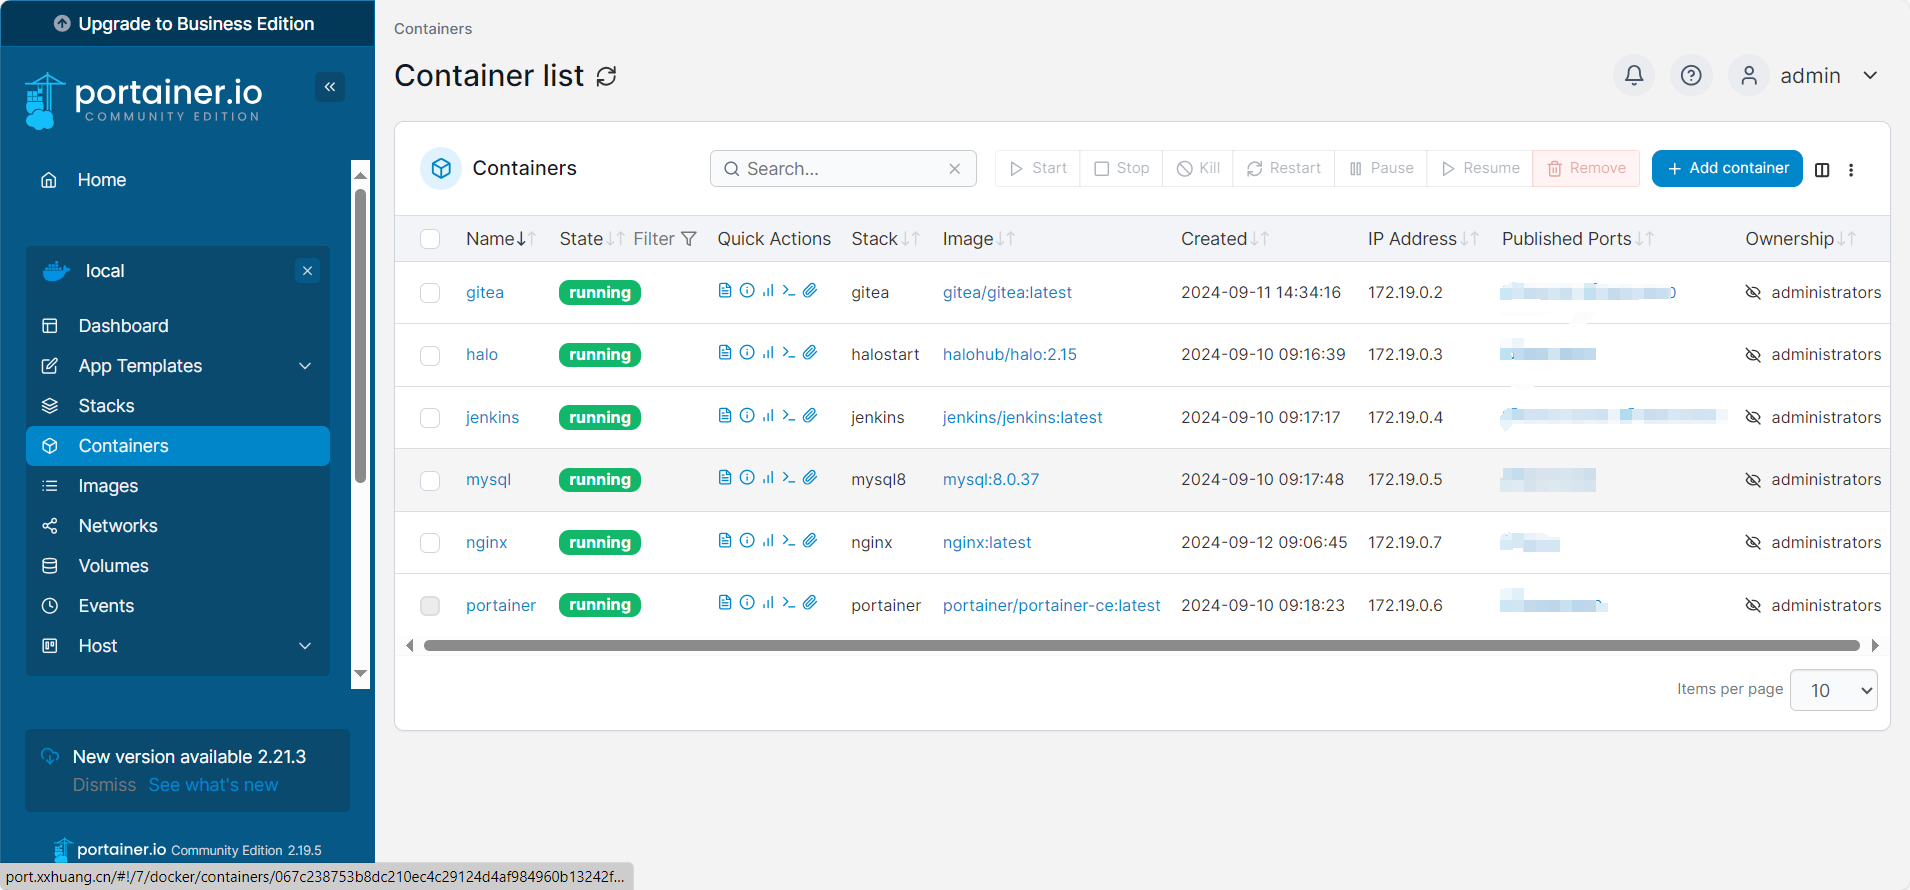Screen dimensions: 1910x890
Task: Sort by Created column
Action: [x=1224, y=239]
